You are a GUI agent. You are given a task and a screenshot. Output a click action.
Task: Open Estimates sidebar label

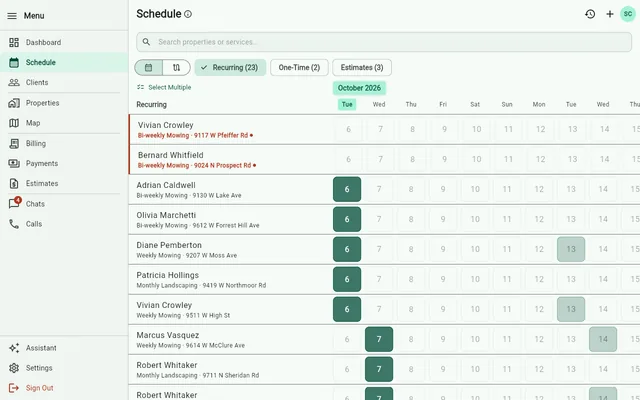point(42,183)
